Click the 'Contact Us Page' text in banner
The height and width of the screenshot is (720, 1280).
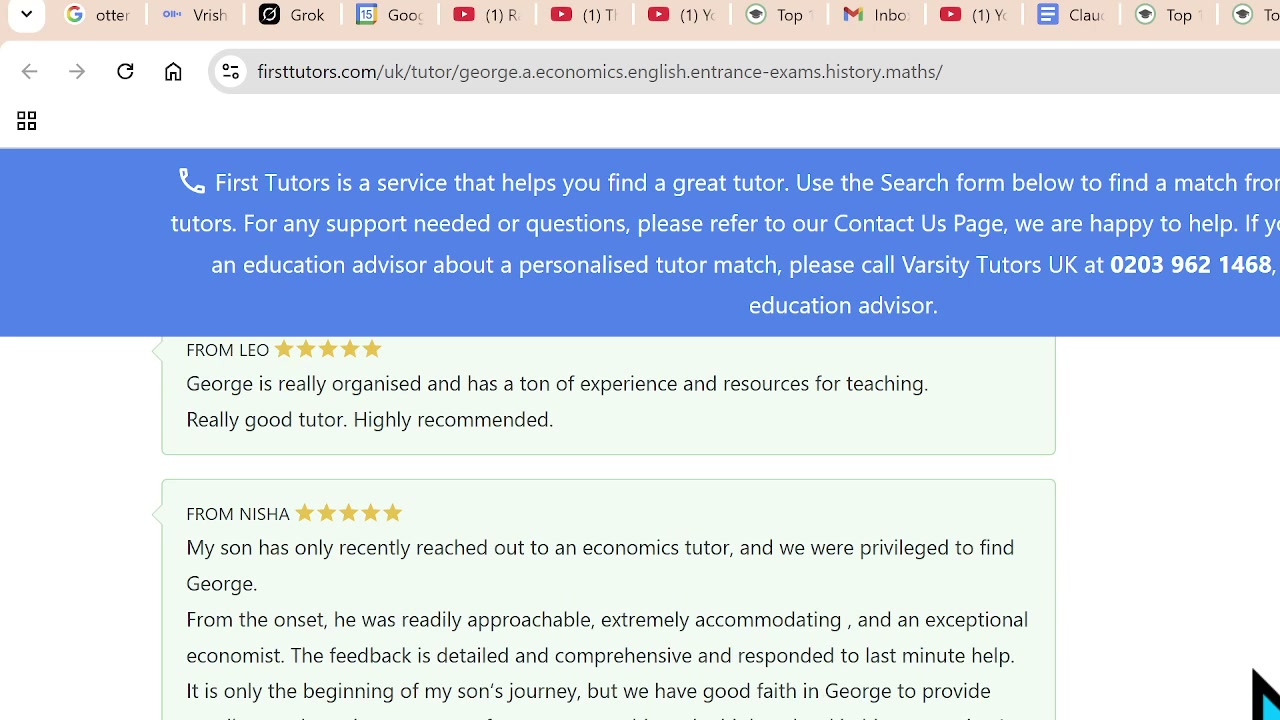(918, 223)
